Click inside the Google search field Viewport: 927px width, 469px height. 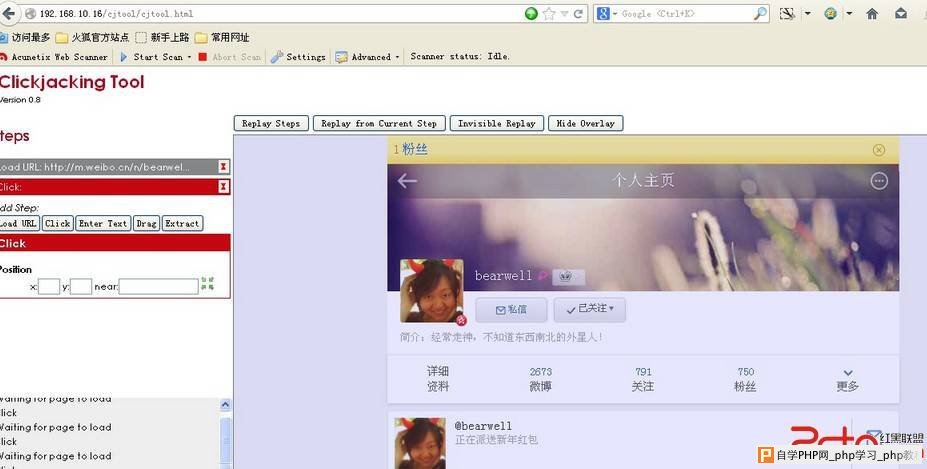pos(686,14)
